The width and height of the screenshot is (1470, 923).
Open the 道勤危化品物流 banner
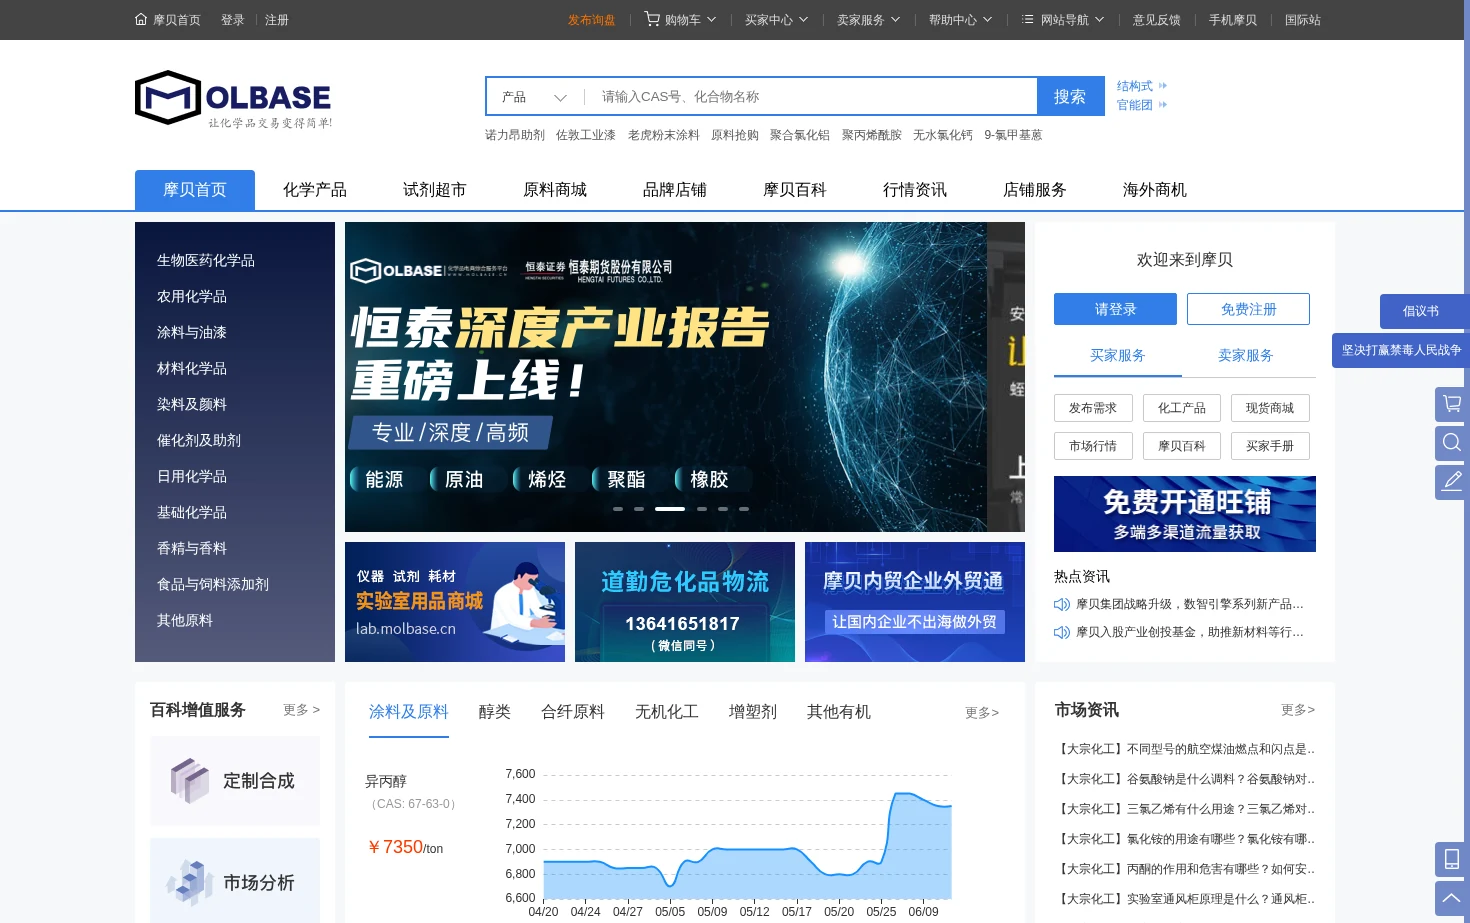pos(685,602)
